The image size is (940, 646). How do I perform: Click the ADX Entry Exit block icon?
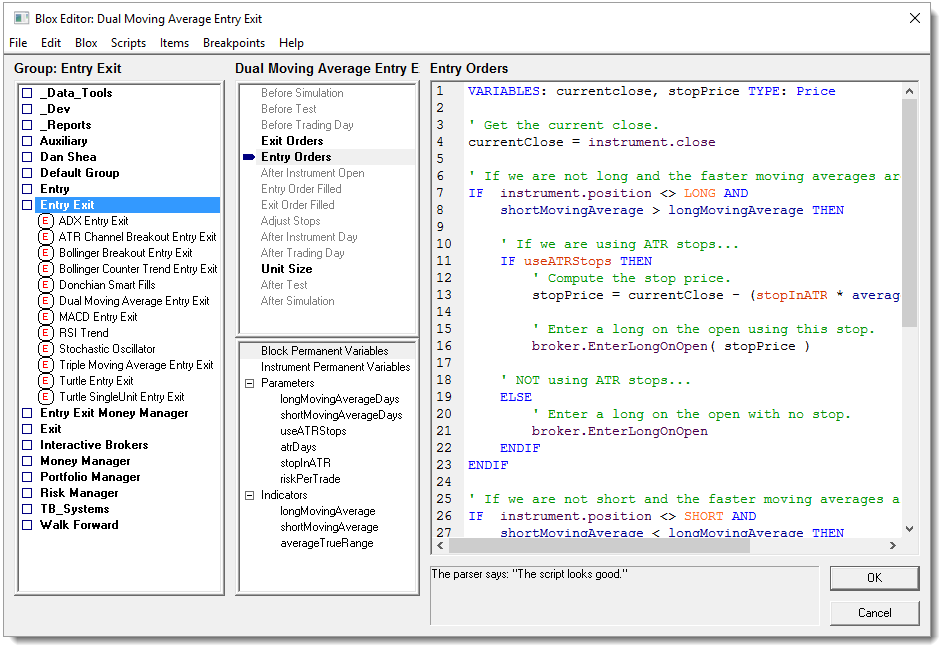click(x=46, y=221)
